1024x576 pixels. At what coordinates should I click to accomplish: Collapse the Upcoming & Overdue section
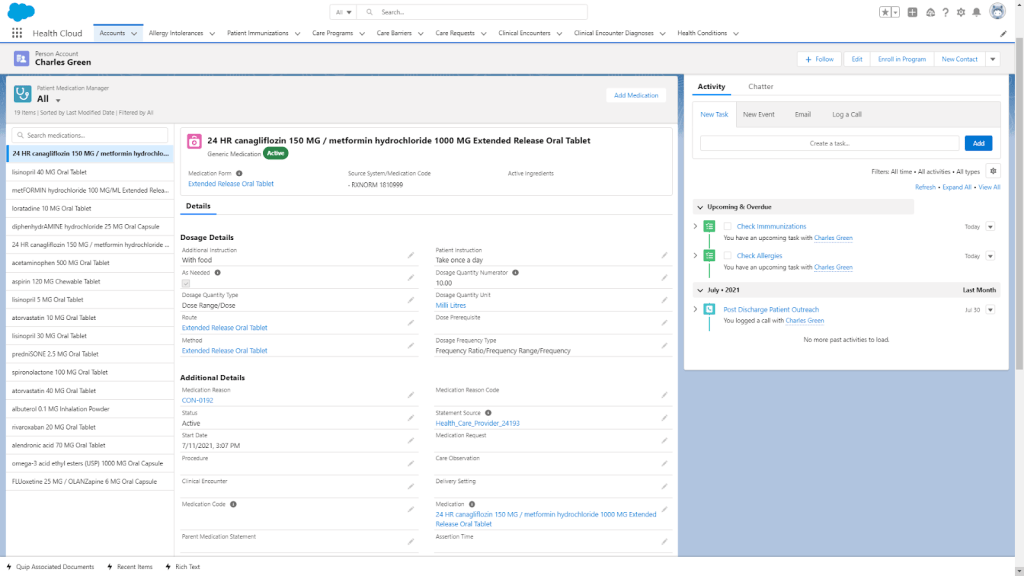[700, 207]
